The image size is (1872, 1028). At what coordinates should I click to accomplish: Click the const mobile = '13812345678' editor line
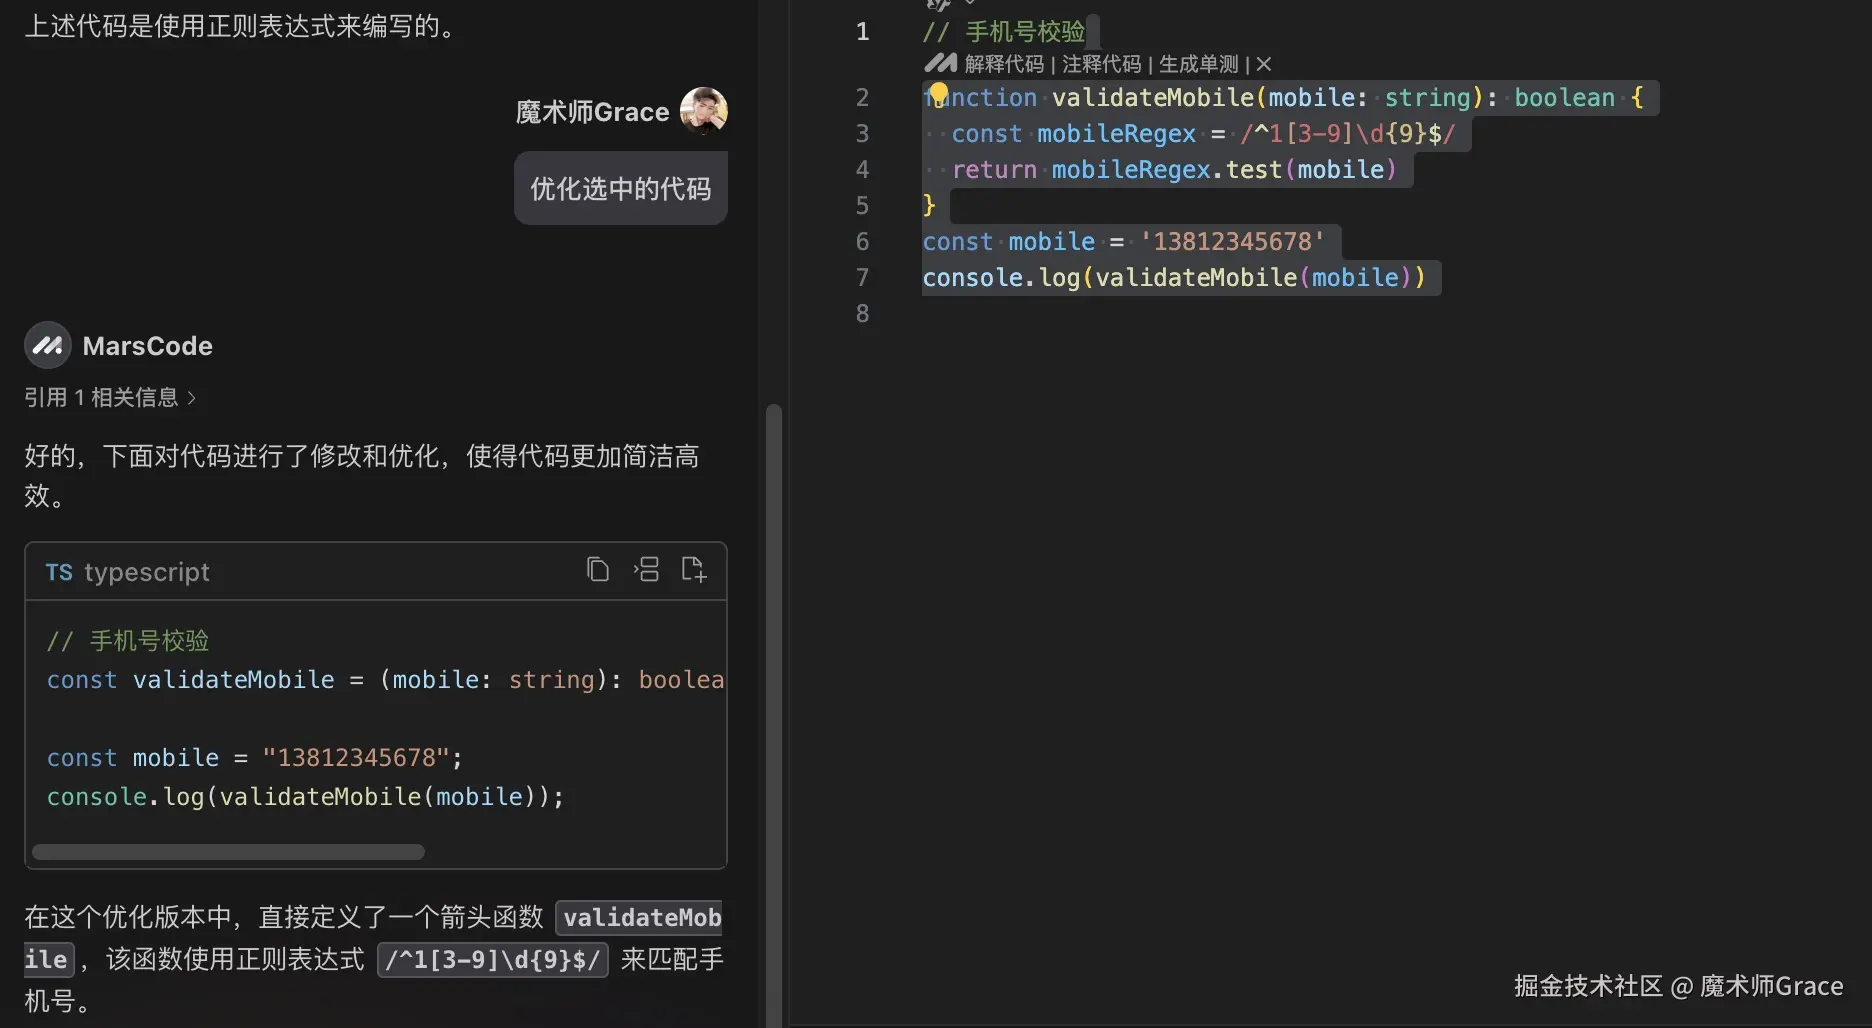coord(1124,241)
